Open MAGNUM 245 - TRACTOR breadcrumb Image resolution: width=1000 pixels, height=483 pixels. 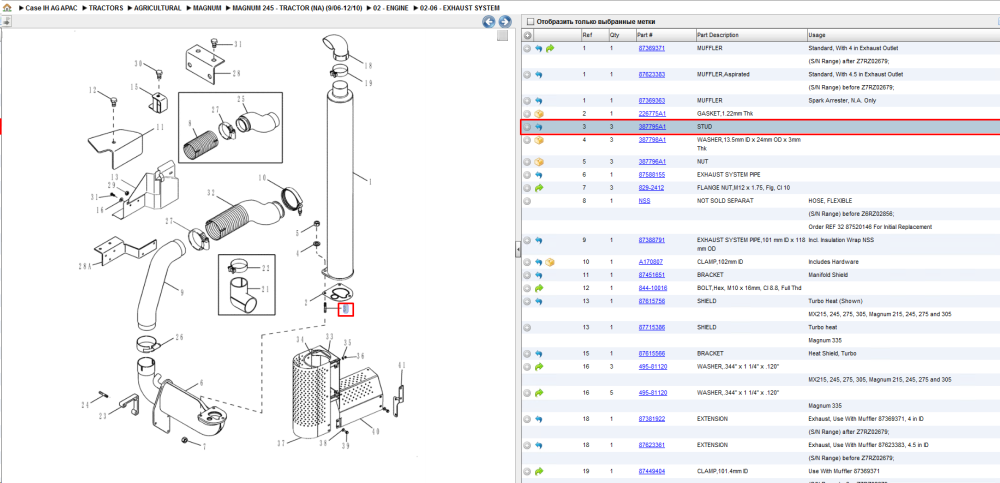pyautogui.click(x=298, y=8)
